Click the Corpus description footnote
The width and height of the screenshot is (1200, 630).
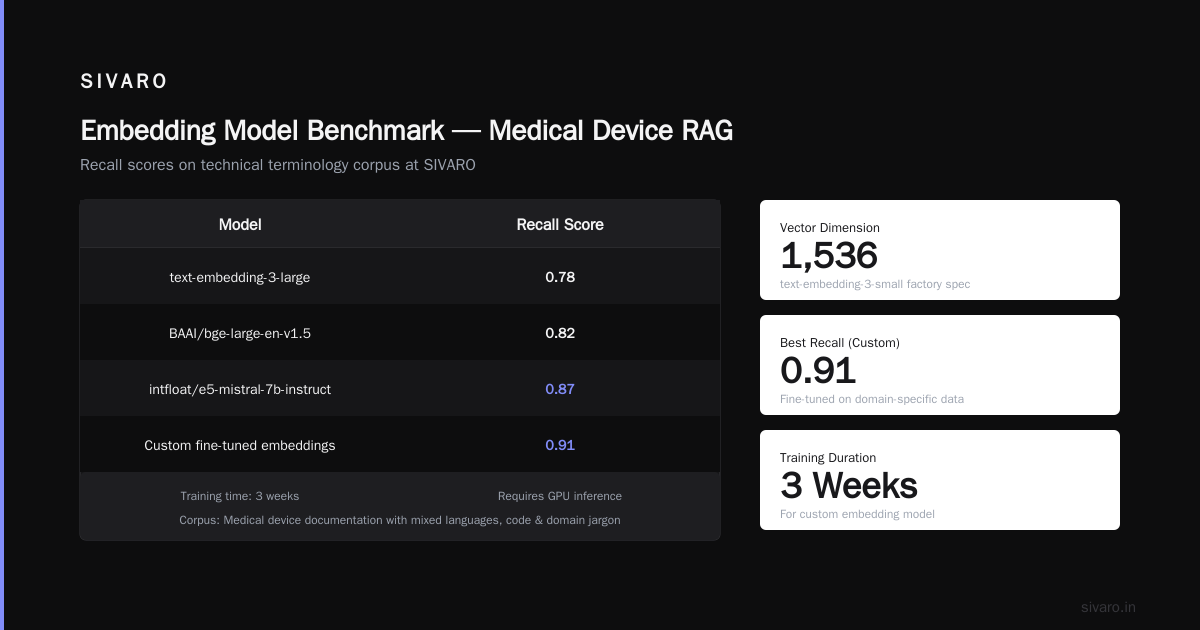pyautogui.click(x=400, y=520)
